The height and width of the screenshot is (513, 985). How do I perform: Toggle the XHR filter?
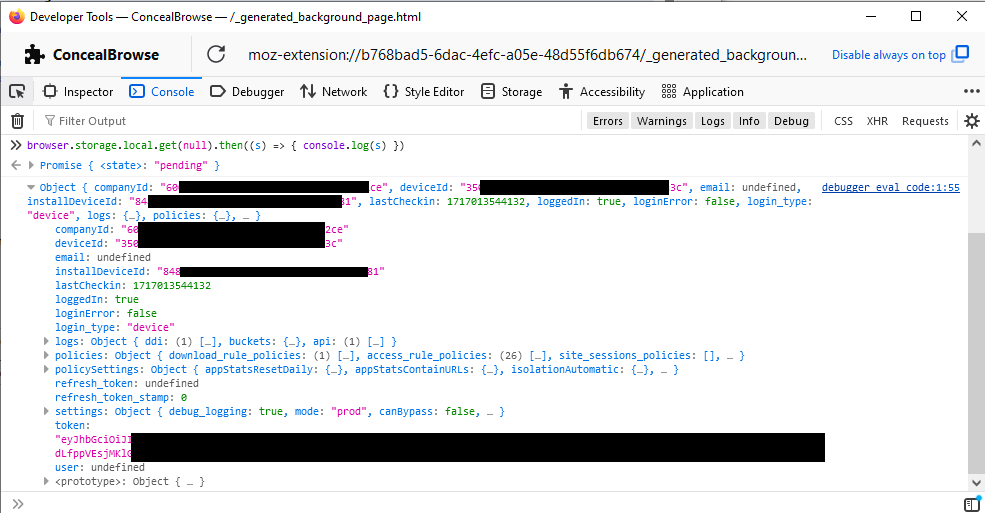877,121
